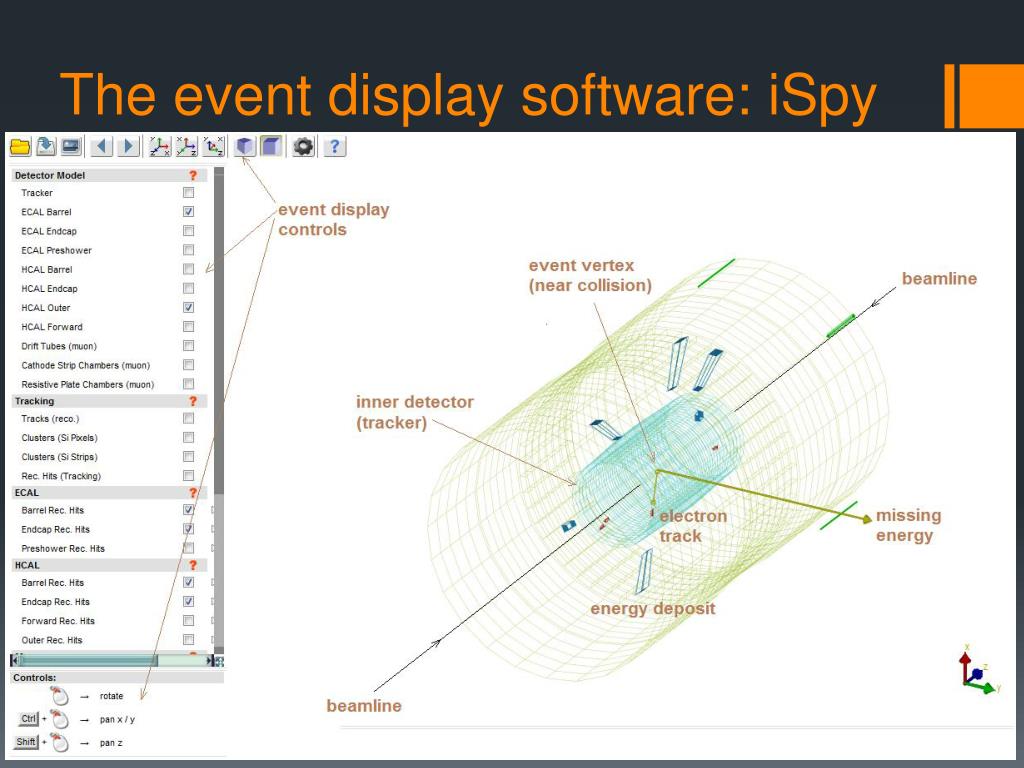The height and width of the screenshot is (768, 1024).
Task: Collapse the ECAL section header
Action: (x=109, y=492)
